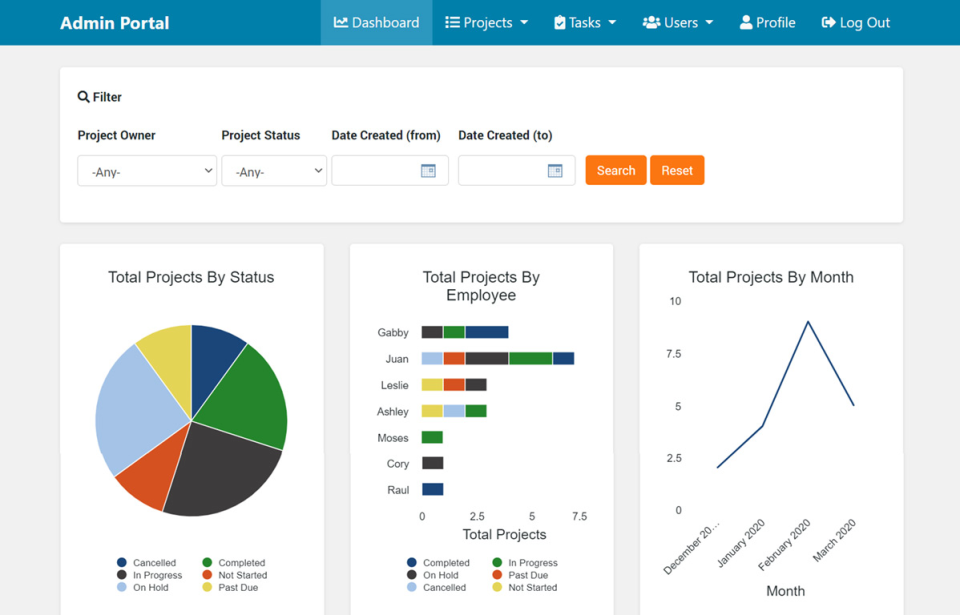The height and width of the screenshot is (615, 960).
Task: Open the Dashboard using its chart icon
Action: (340, 22)
